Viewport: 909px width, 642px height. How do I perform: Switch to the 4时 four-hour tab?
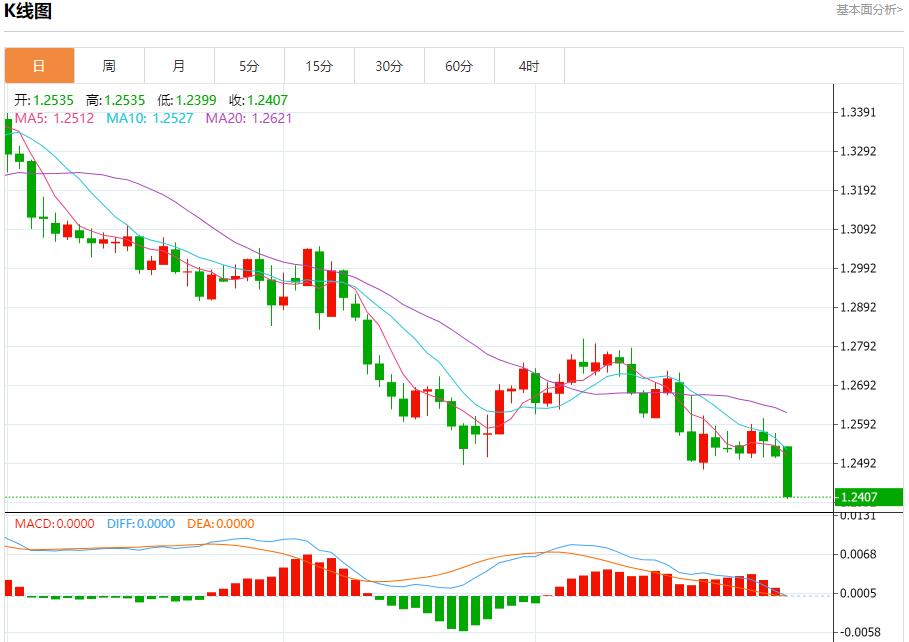tap(529, 66)
